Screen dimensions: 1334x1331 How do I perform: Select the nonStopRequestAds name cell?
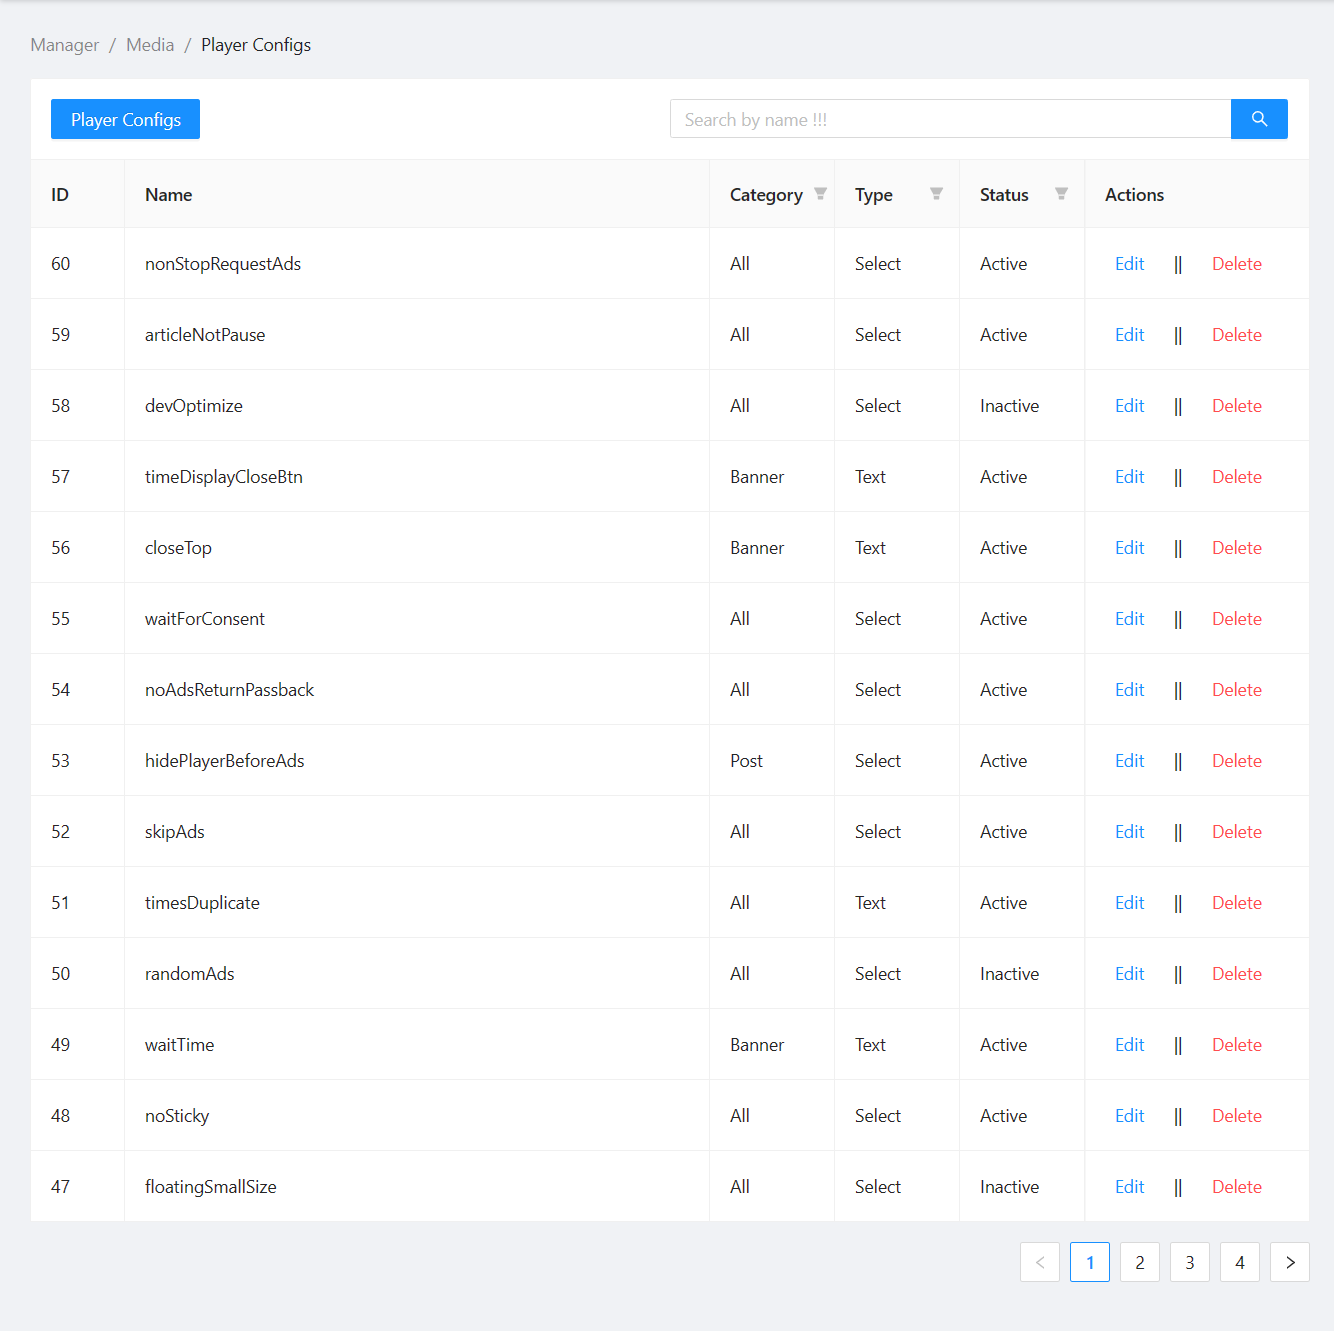pos(417,264)
